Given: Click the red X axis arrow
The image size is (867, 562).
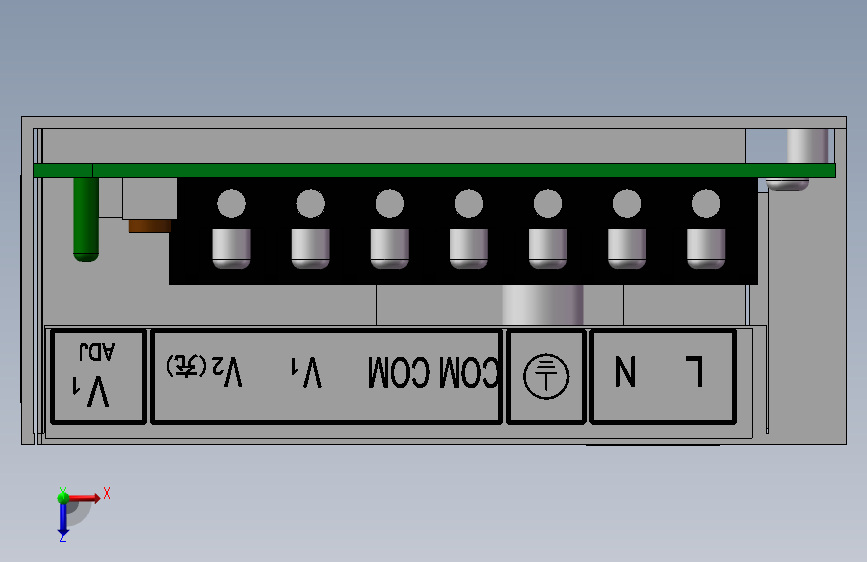Looking at the screenshot, I should [x=83, y=498].
